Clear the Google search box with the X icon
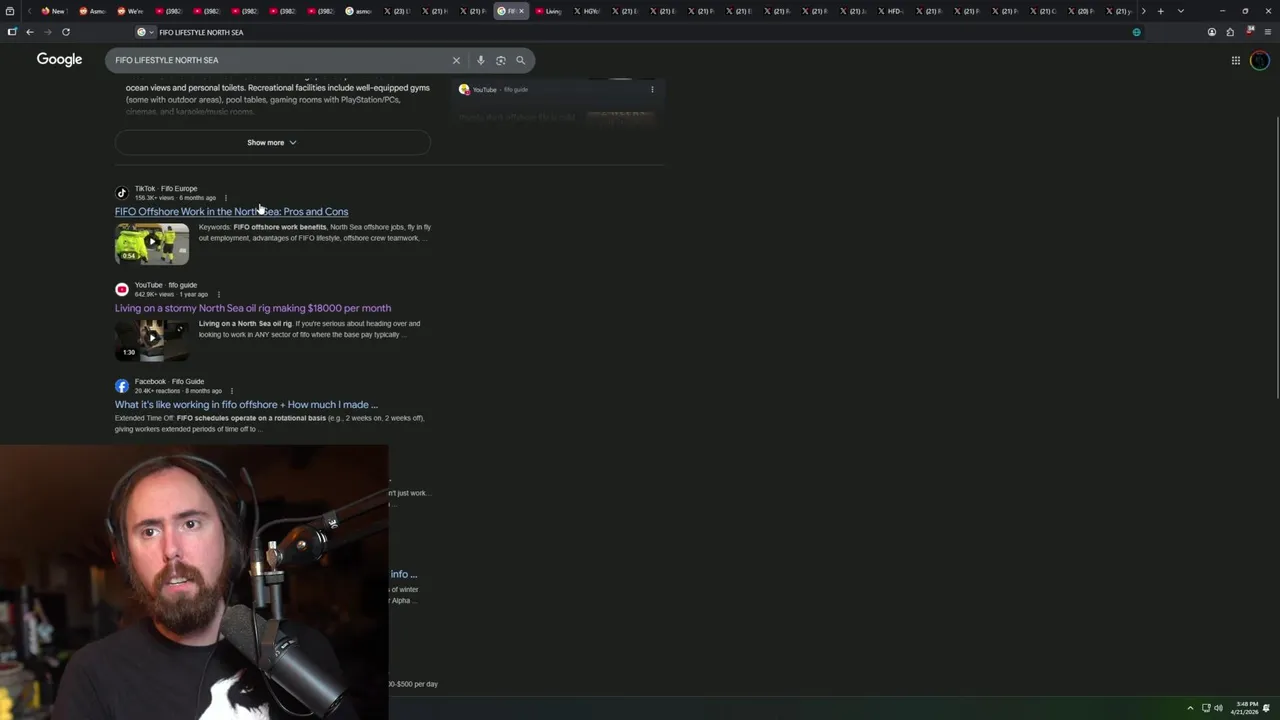This screenshot has height=720, width=1280. pos(456,60)
